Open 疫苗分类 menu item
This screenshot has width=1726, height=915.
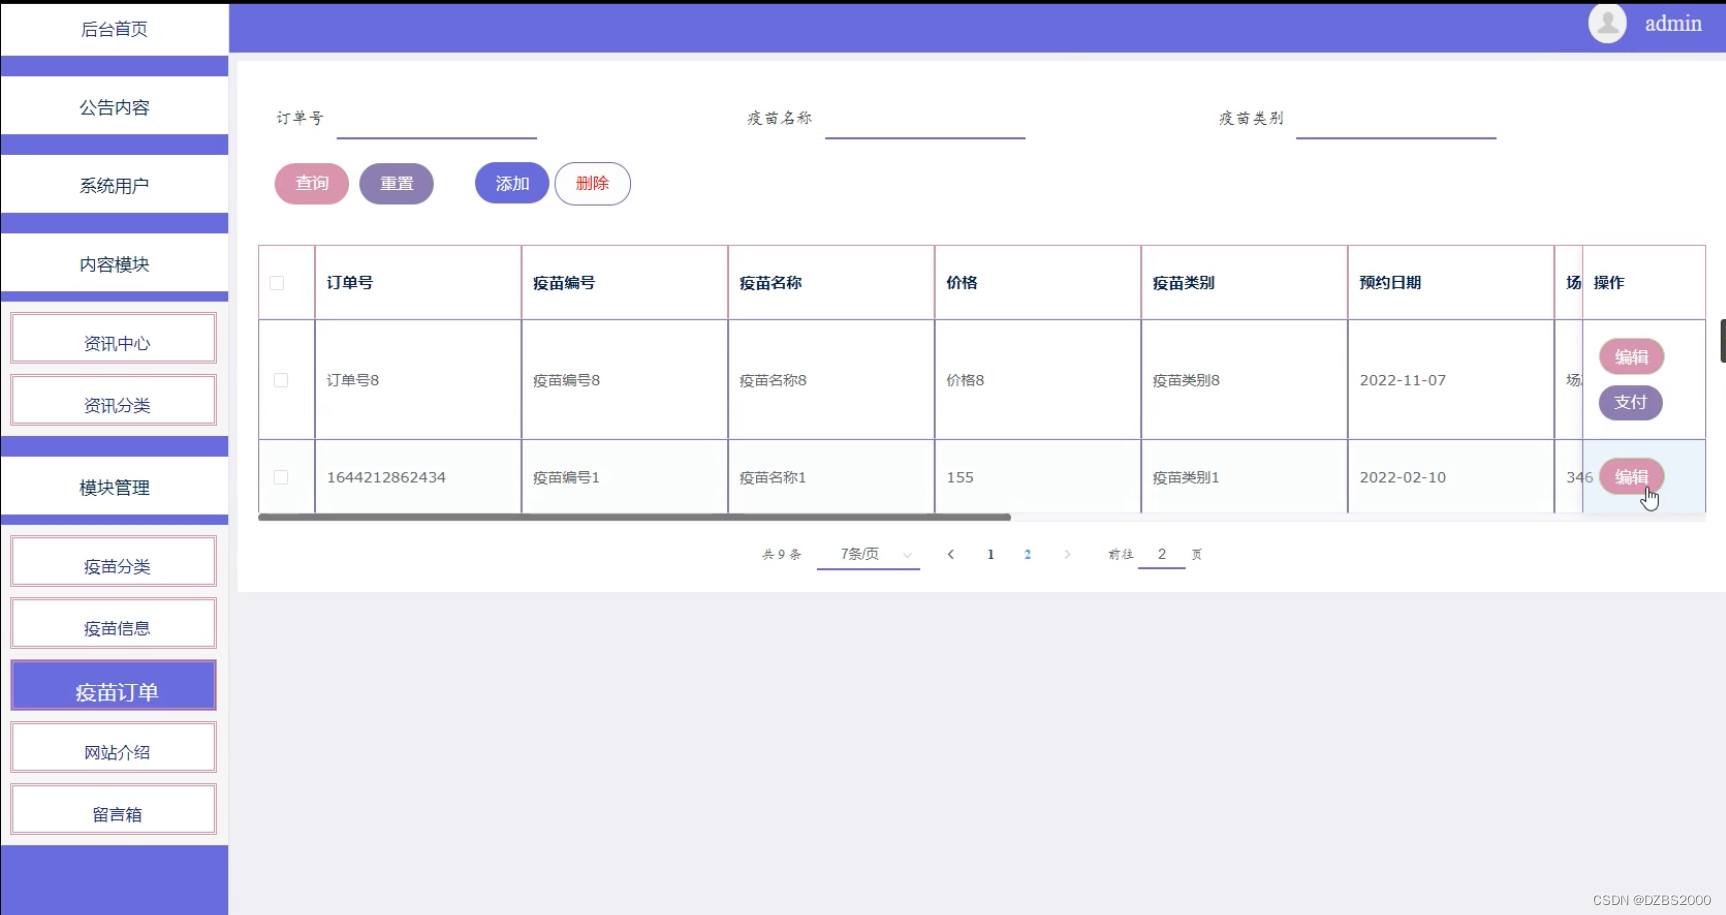point(114,562)
